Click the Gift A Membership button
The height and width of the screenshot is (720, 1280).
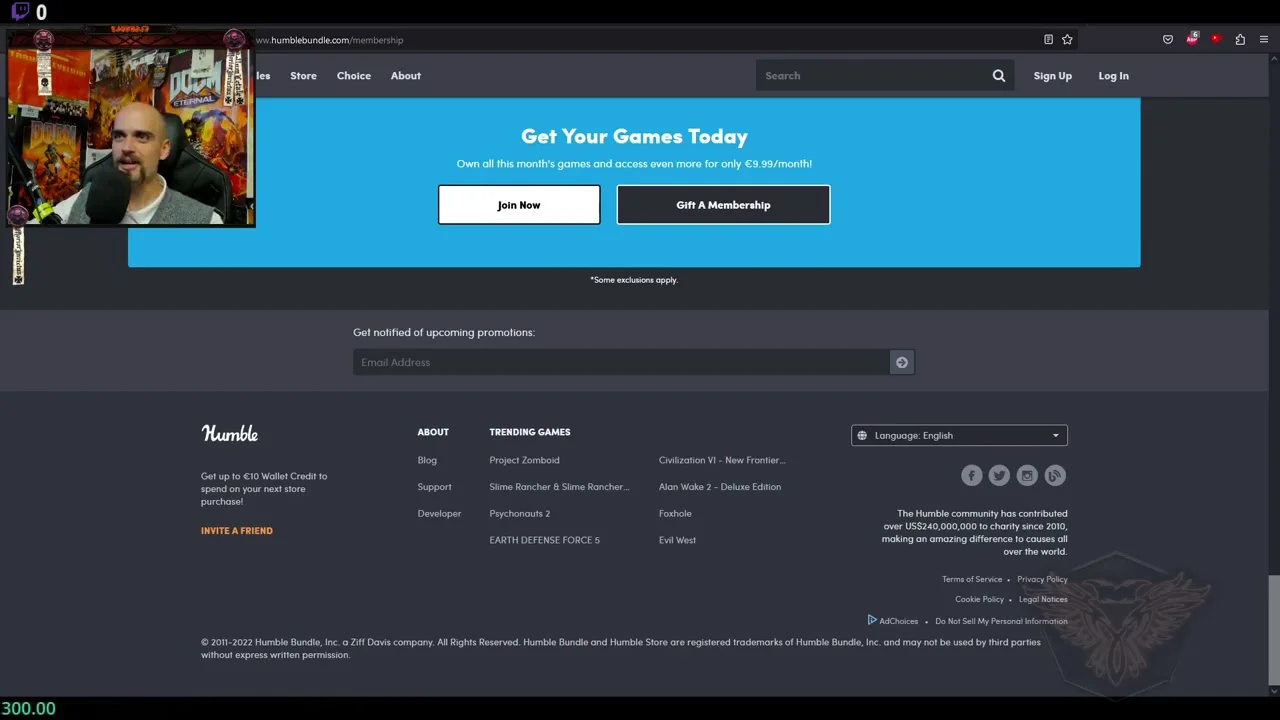coord(723,205)
